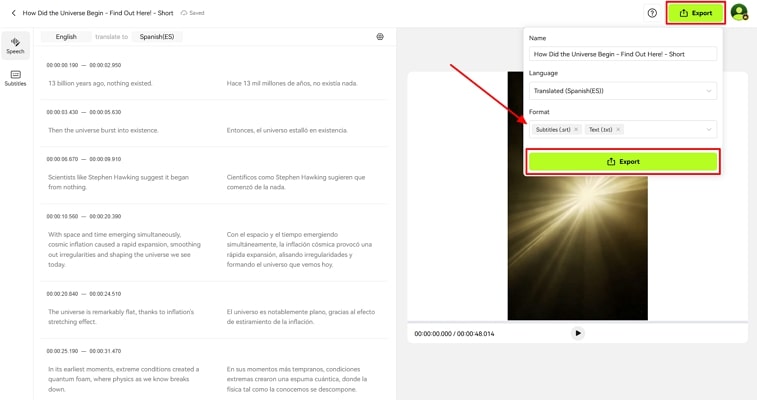The height and width of the screenshot is (400, 757).
Task: Select 'Con el espacio y el tiempo' translation
Action: (x=299, y=249)
